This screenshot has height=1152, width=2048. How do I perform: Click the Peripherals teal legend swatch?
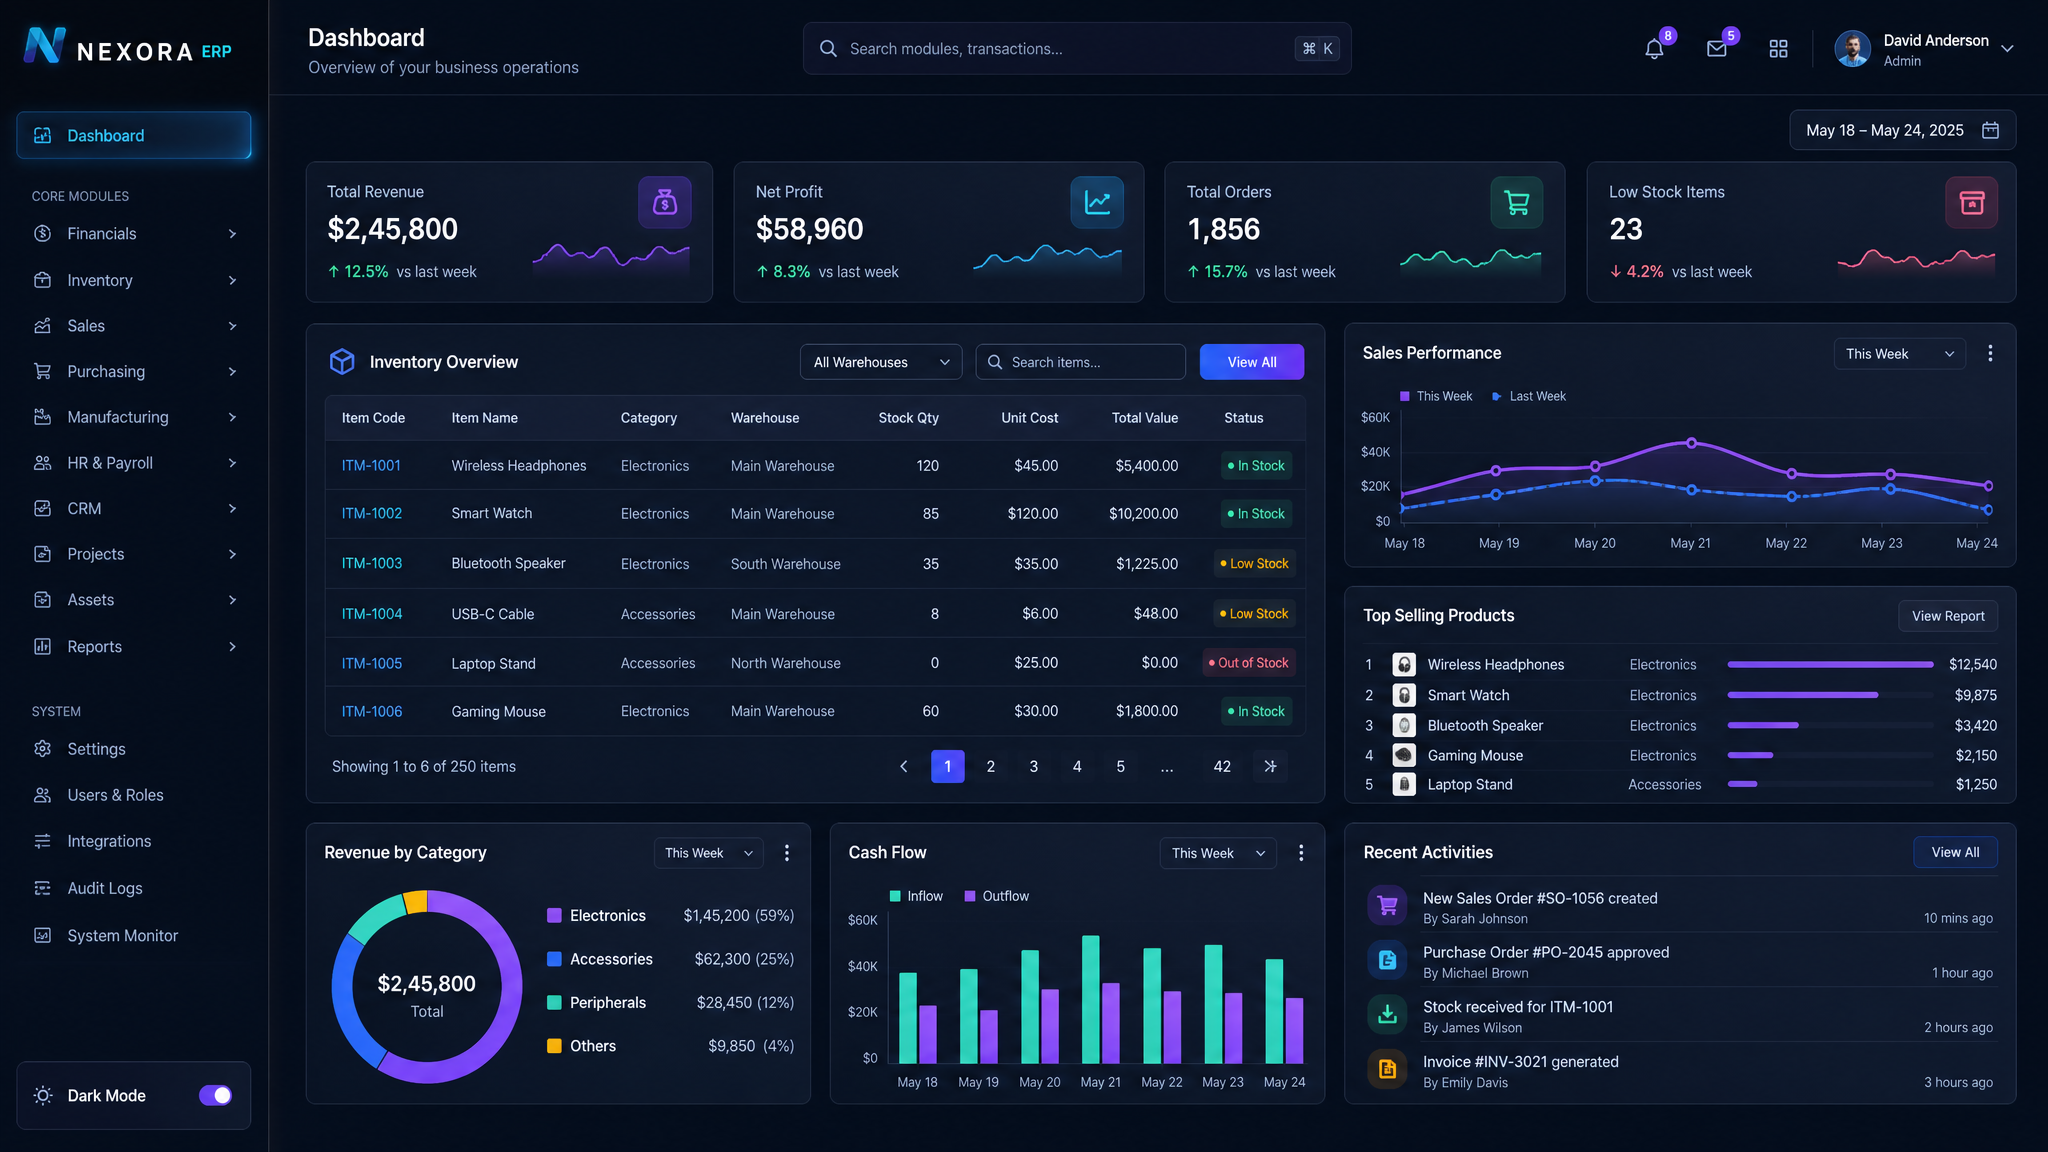(x=554, y=1003)
